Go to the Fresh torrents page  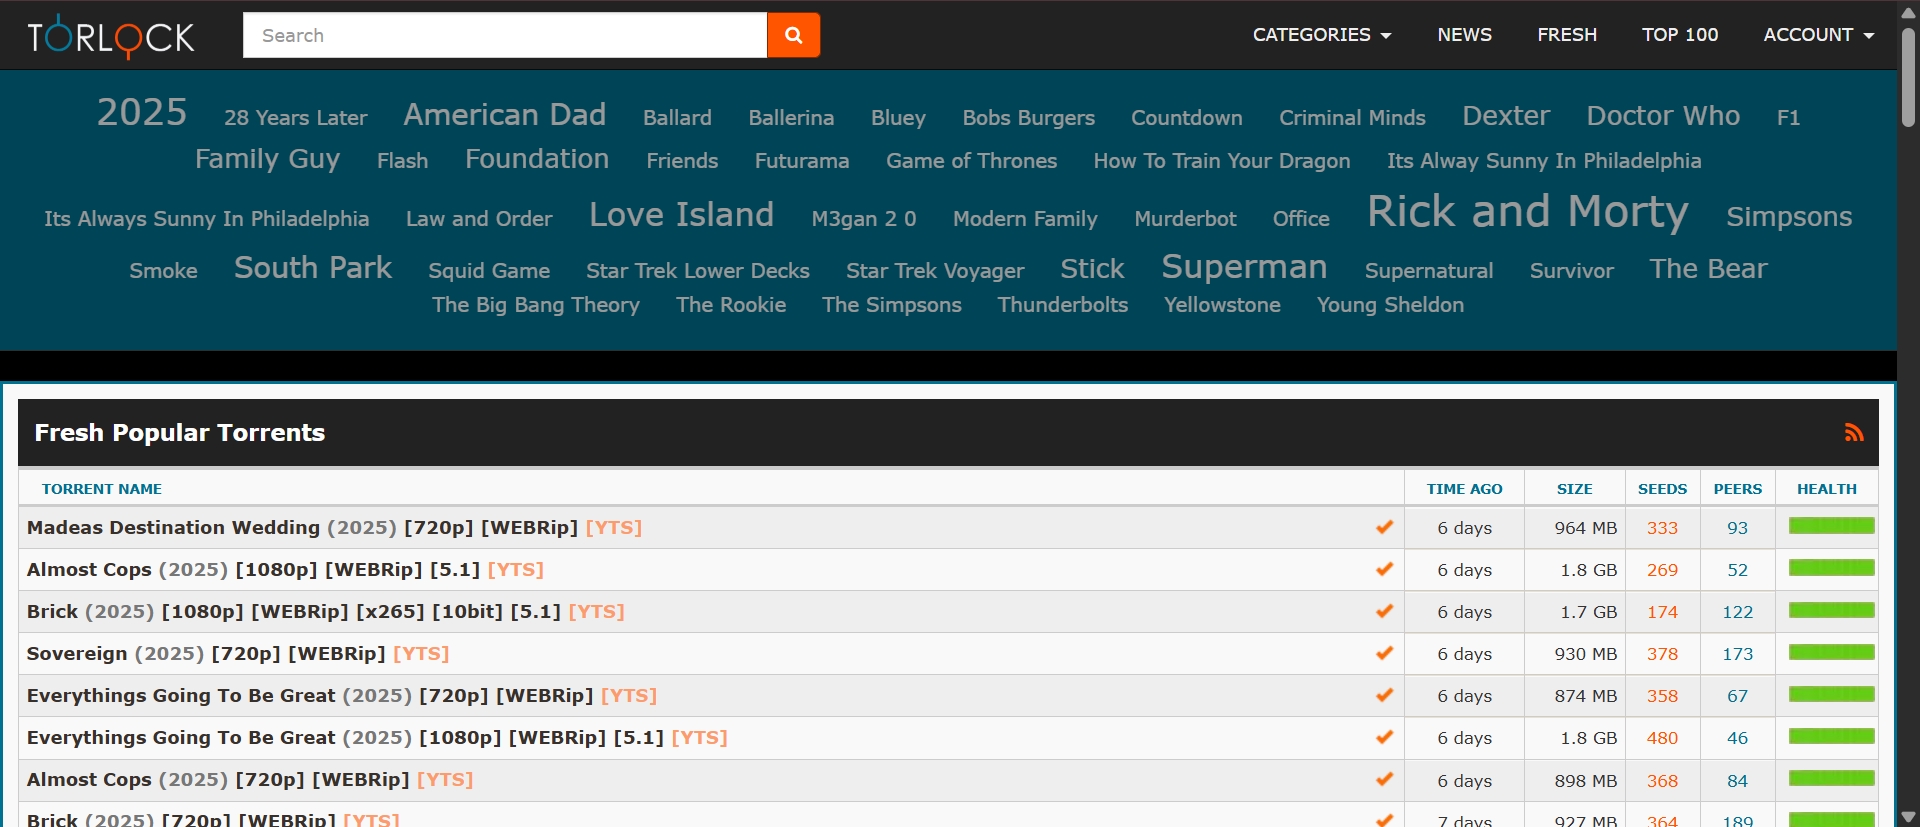(1567, 35)
